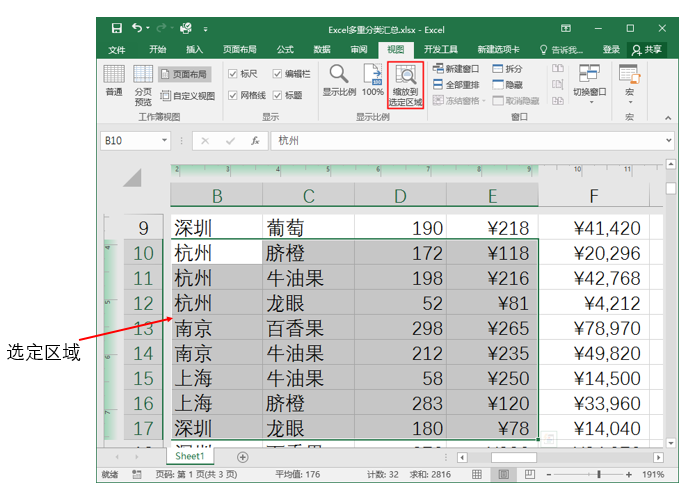Click the macro recording icon in status bar

coord(137,474)
